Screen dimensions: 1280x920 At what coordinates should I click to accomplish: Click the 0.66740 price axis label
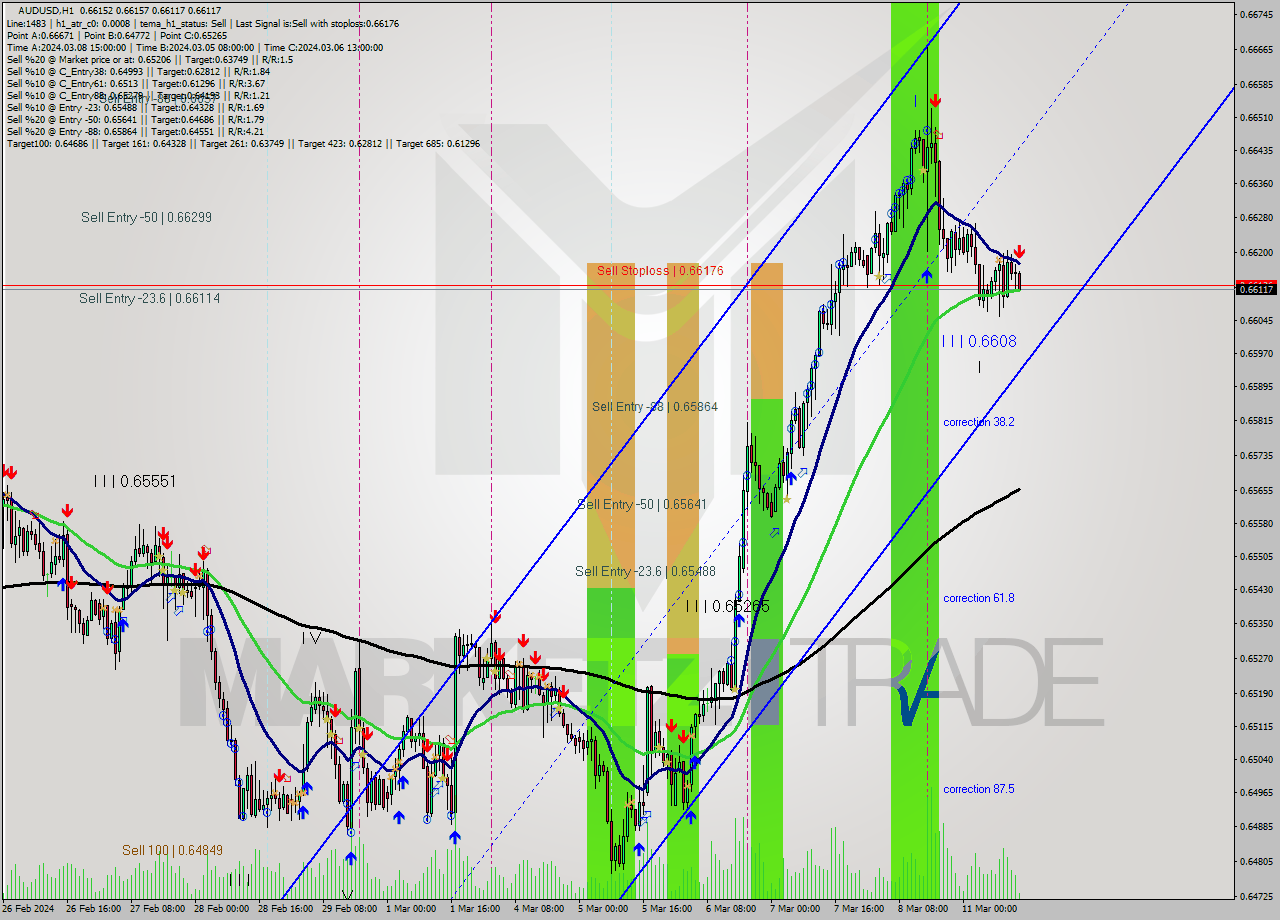click(1256, 14)
